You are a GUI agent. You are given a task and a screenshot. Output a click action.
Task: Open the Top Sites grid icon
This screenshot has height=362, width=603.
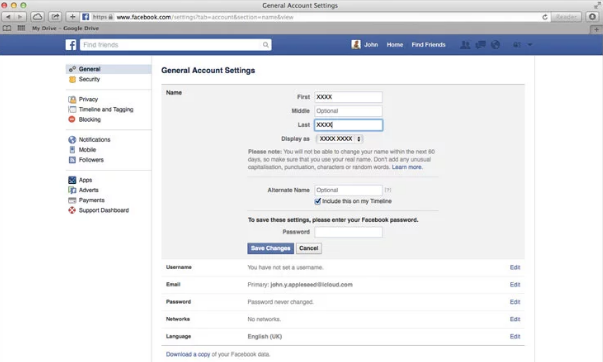point(21,28)
